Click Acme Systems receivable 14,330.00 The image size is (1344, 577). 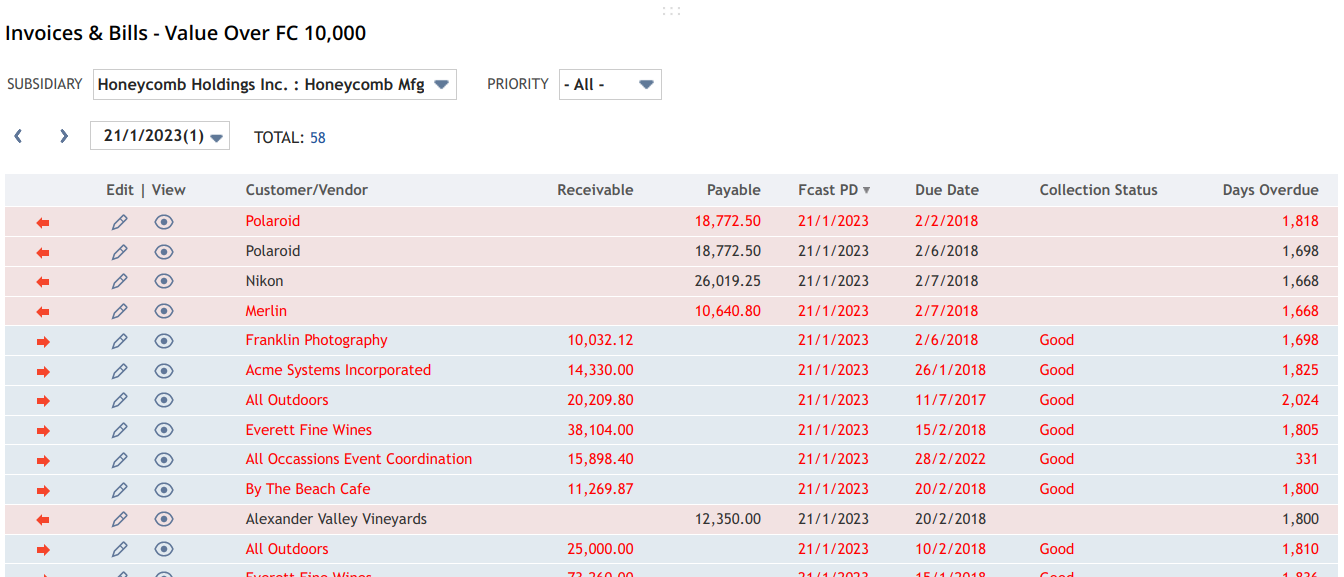[x=601, y=370]
